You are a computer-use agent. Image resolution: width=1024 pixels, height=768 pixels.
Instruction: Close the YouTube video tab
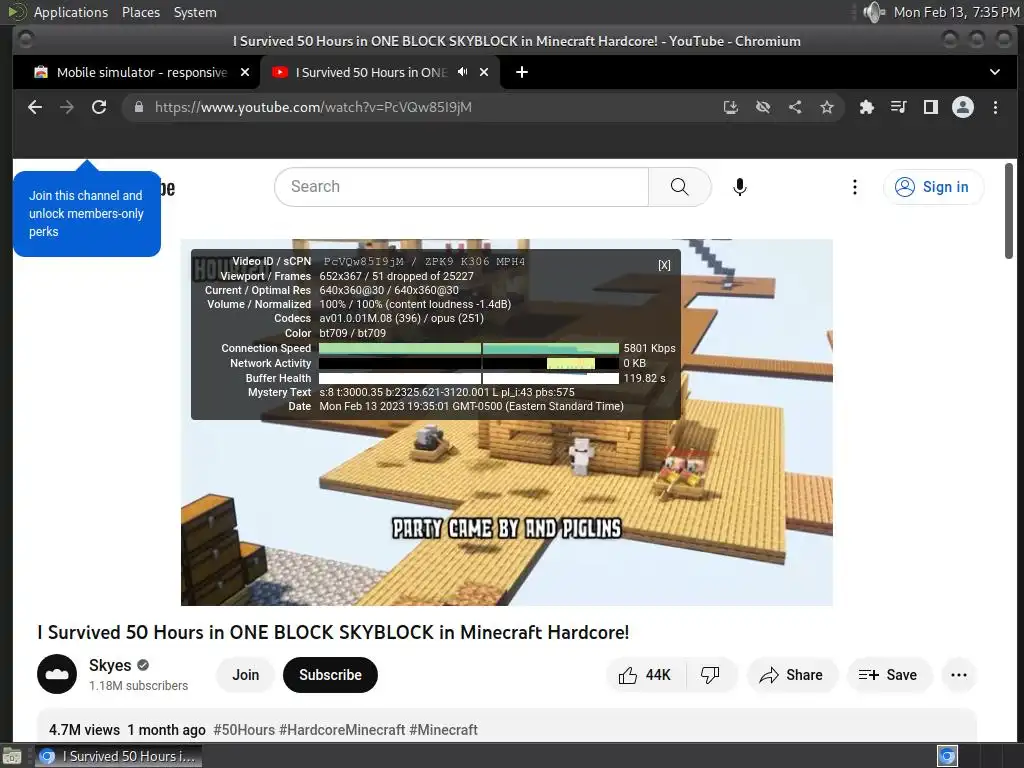484,72
